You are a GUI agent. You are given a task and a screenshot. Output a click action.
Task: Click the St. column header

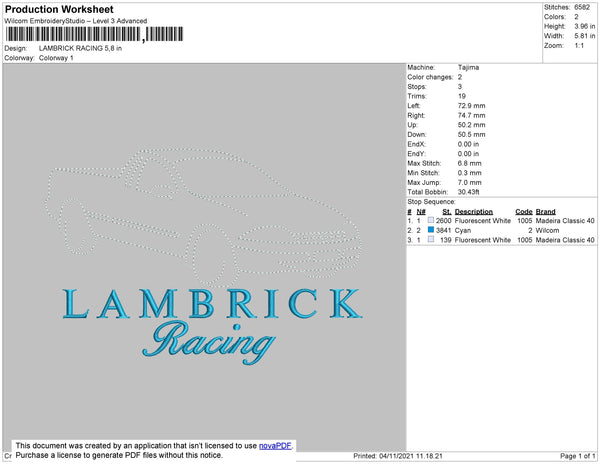[447, 212]
